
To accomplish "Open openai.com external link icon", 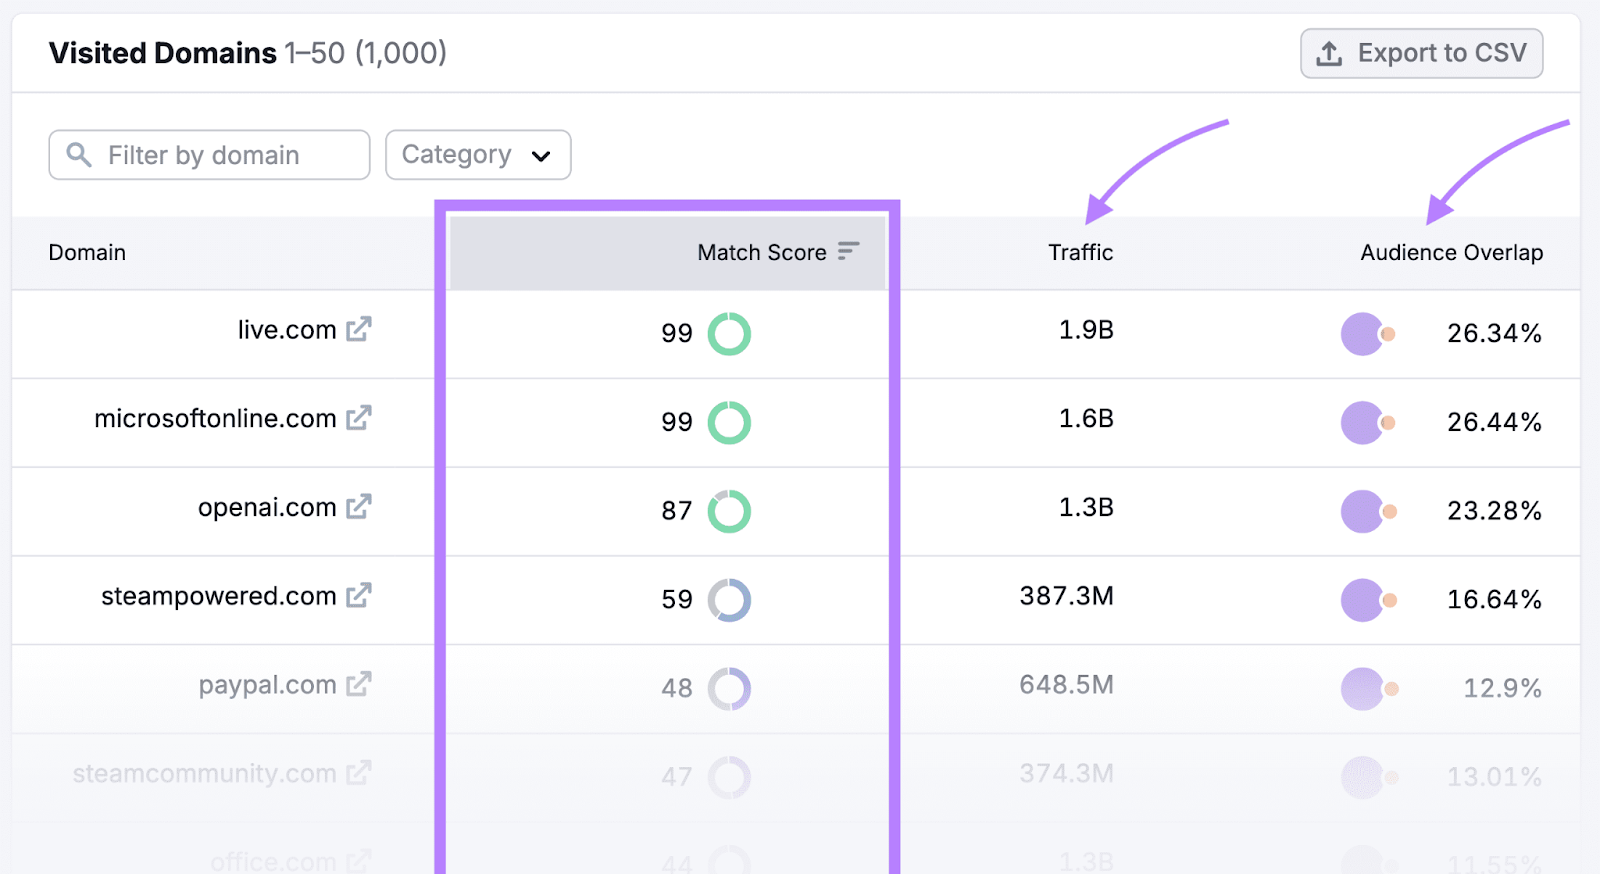I will 359,507.
